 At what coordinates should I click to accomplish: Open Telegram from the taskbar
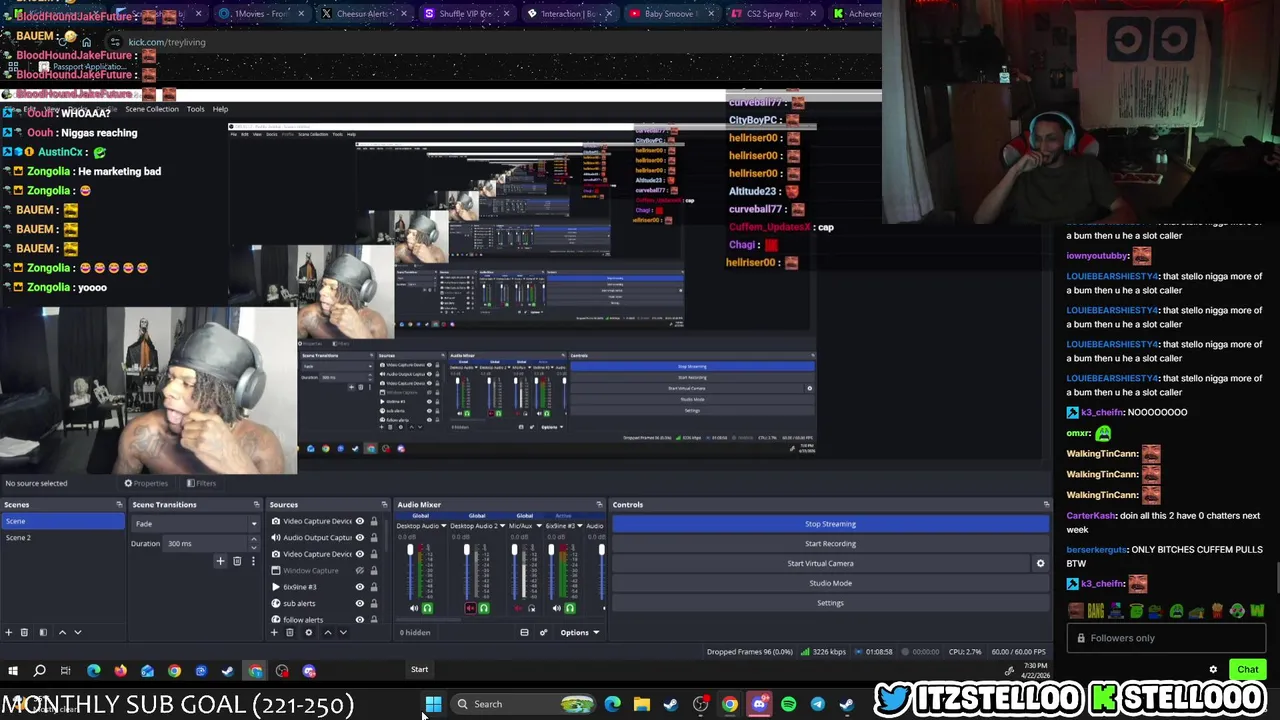817,704
